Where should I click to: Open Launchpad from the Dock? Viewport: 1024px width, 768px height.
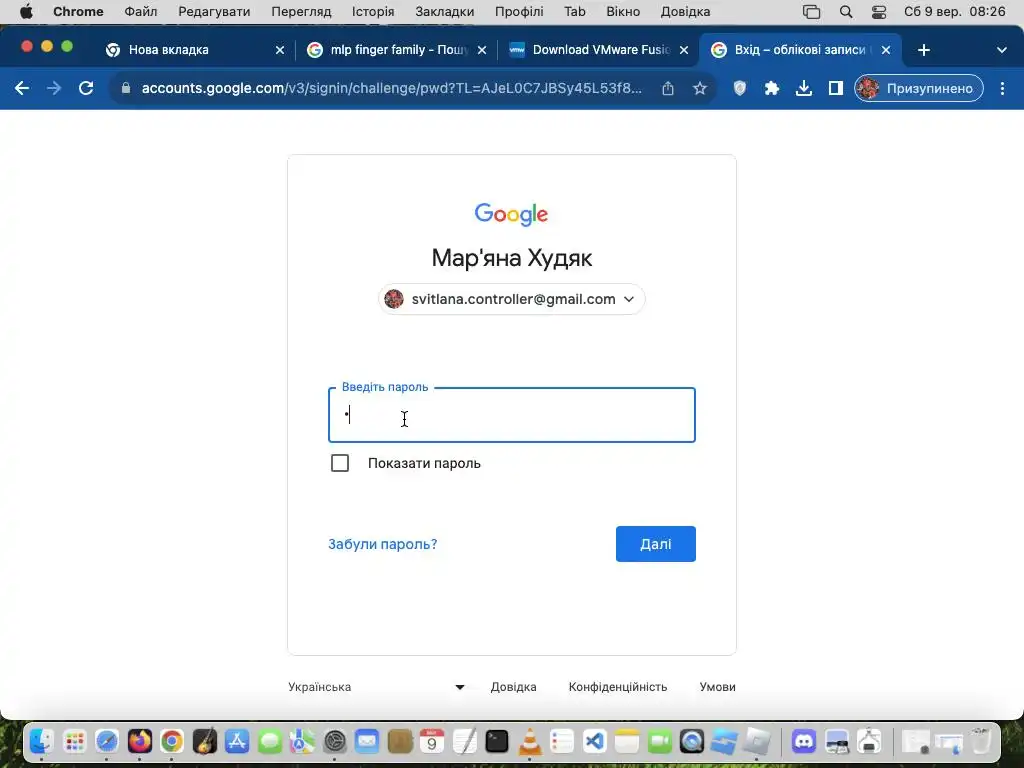pos(74,741)
